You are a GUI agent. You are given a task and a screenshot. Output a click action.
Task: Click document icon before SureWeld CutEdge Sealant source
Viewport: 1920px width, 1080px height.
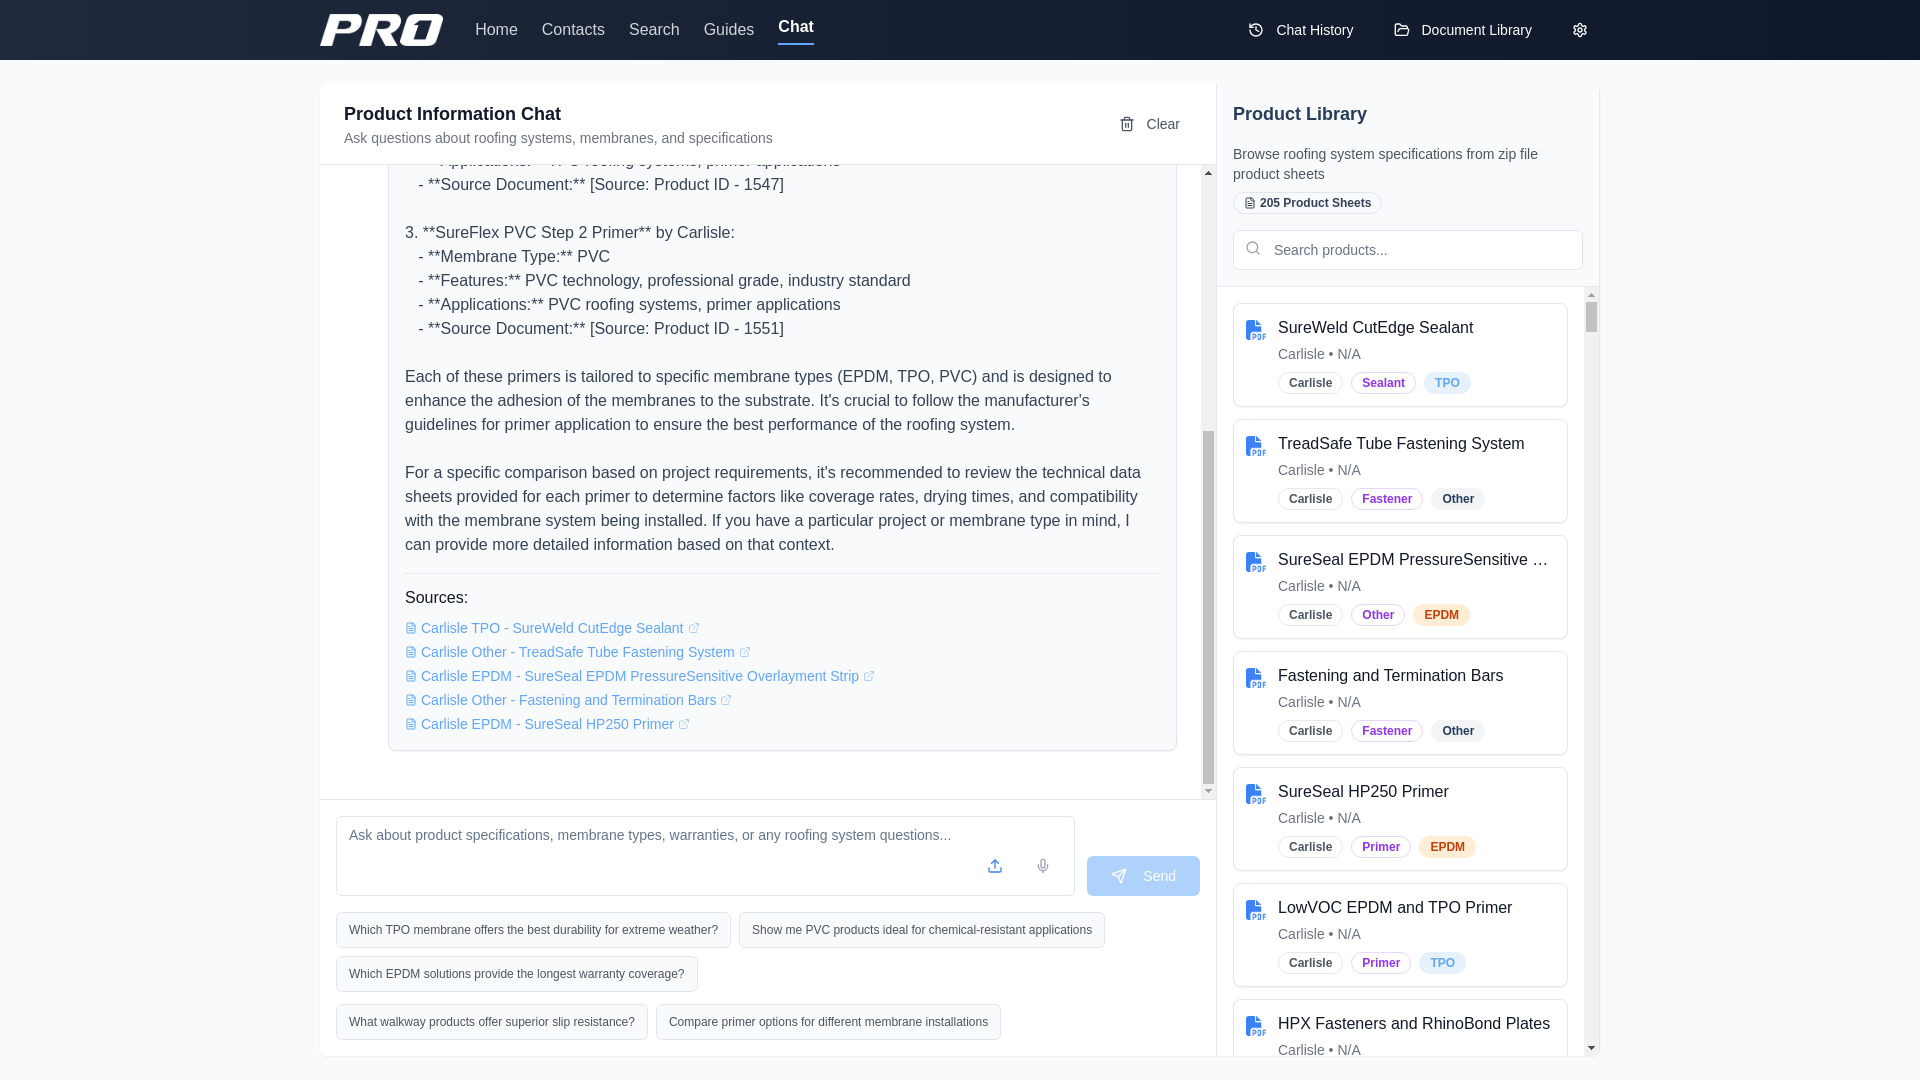point(411,628)
